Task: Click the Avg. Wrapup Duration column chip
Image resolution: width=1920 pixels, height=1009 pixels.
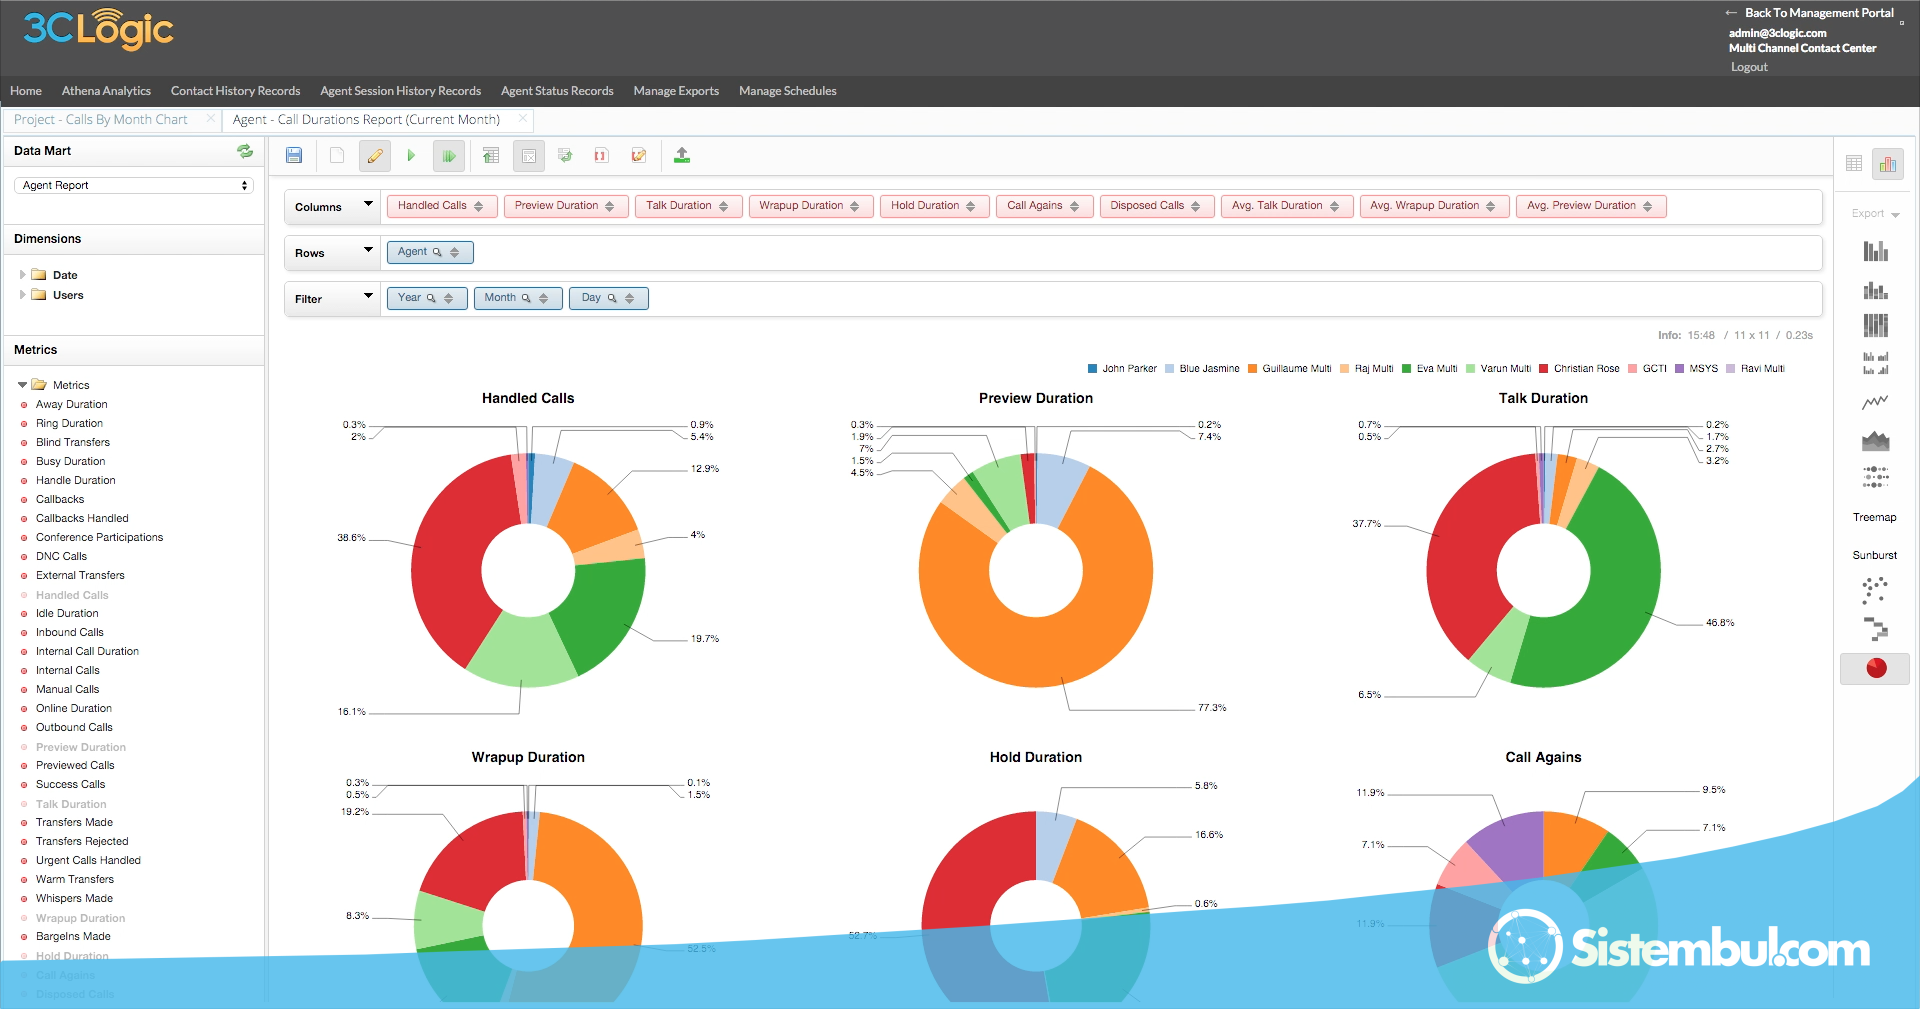Action: tap(1433, 206)
